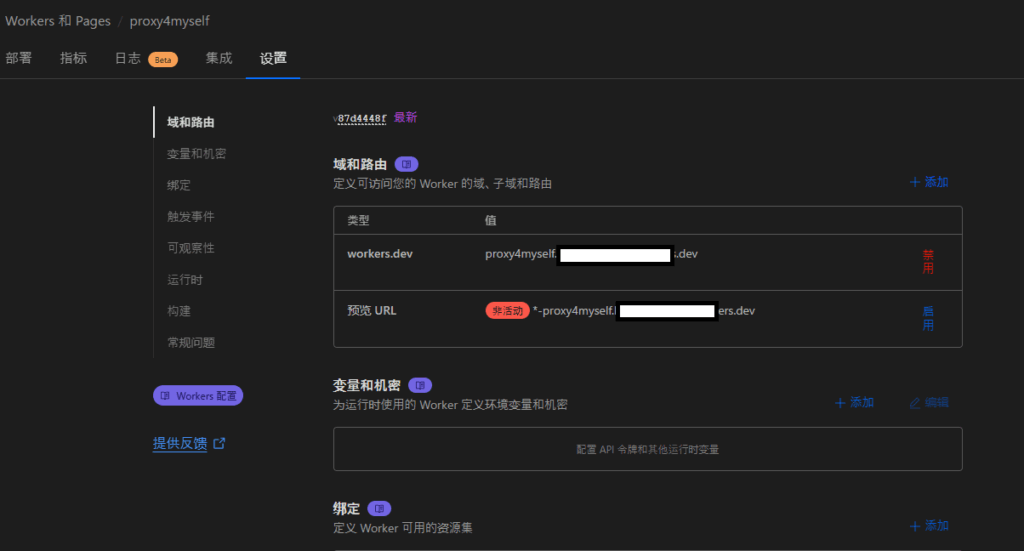Select 可观察性 in the settings sidebar
The width and height of the screenshot is (1024, 551).
point(191,248)
